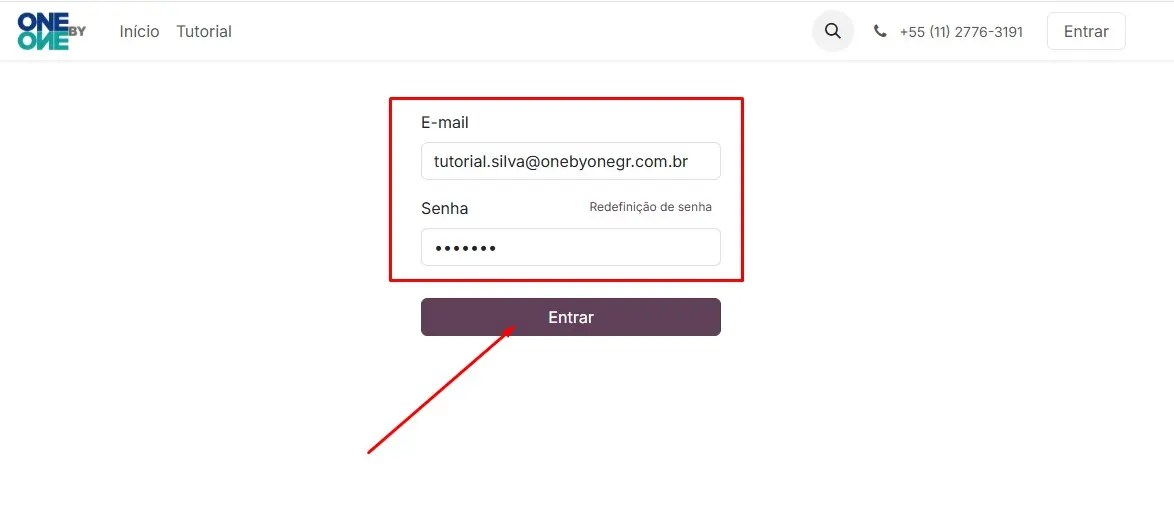Open the Tutorial menu item
The image size is (1174, 525).
click(x=204, y=31)
